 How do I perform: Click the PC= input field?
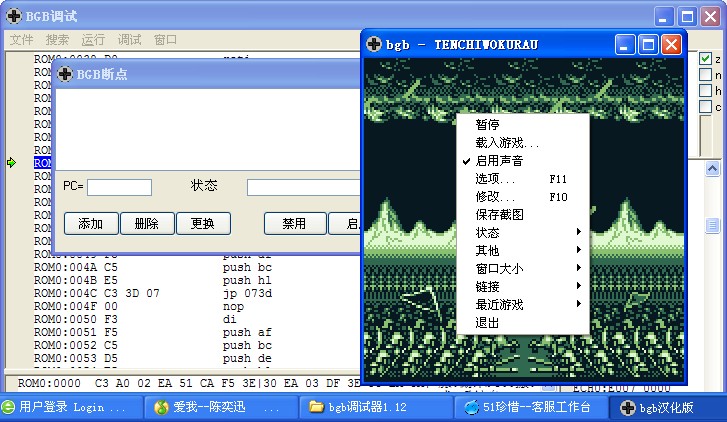[x=120, y=187]
